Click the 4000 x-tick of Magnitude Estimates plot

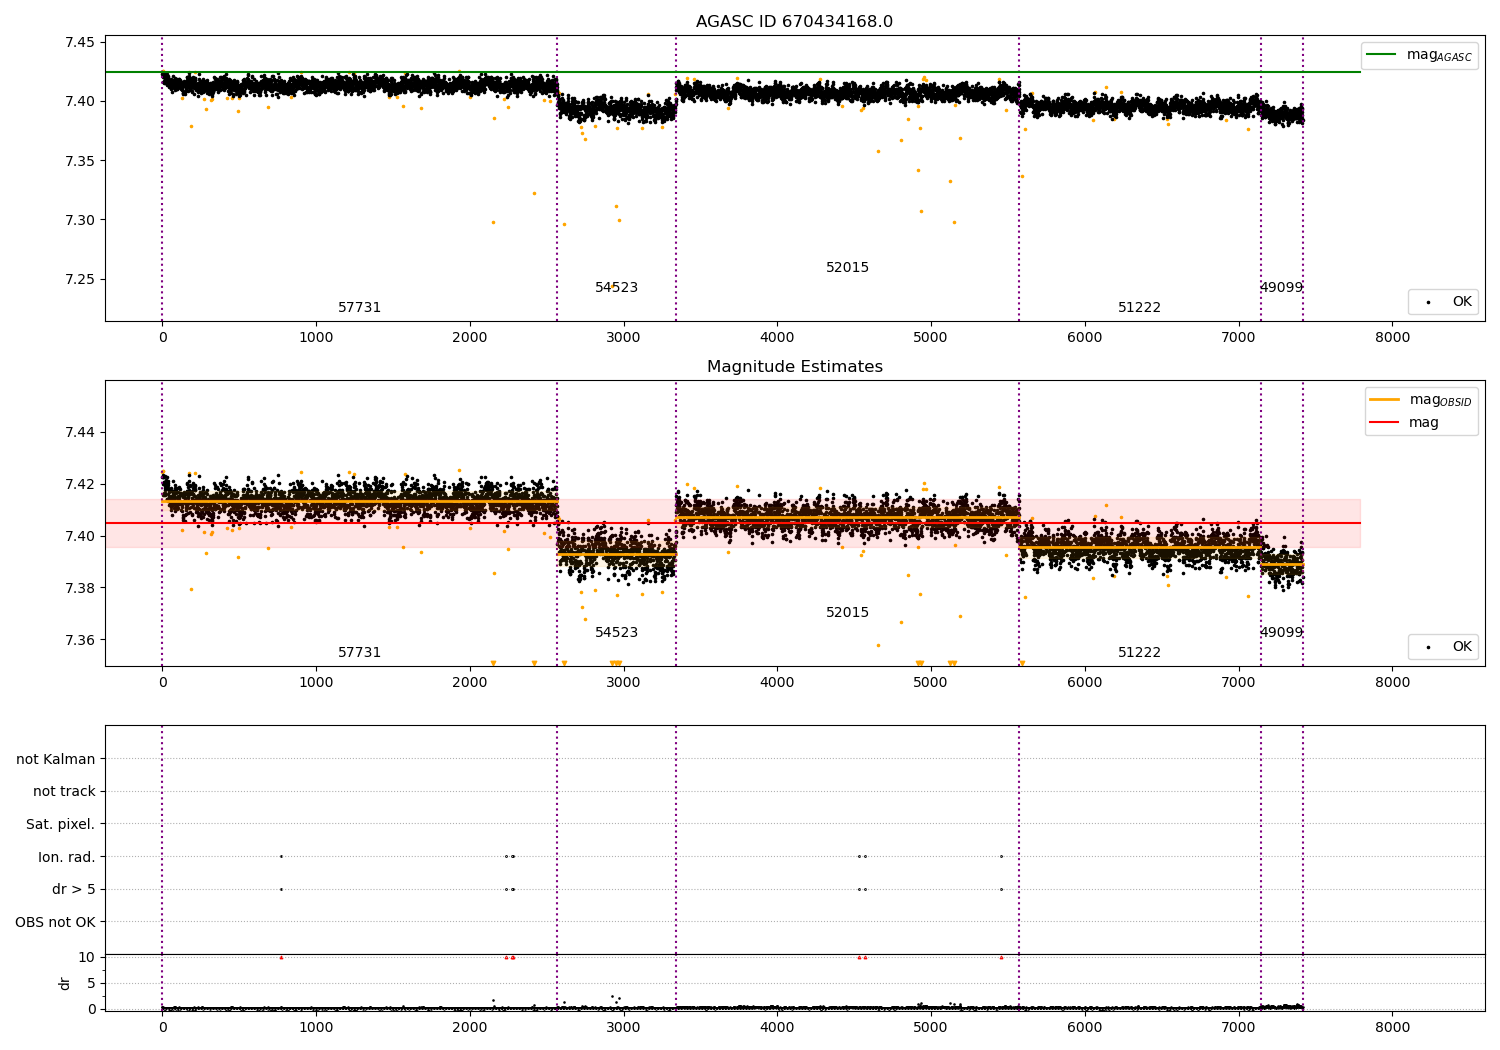click(x=777, y=682)
